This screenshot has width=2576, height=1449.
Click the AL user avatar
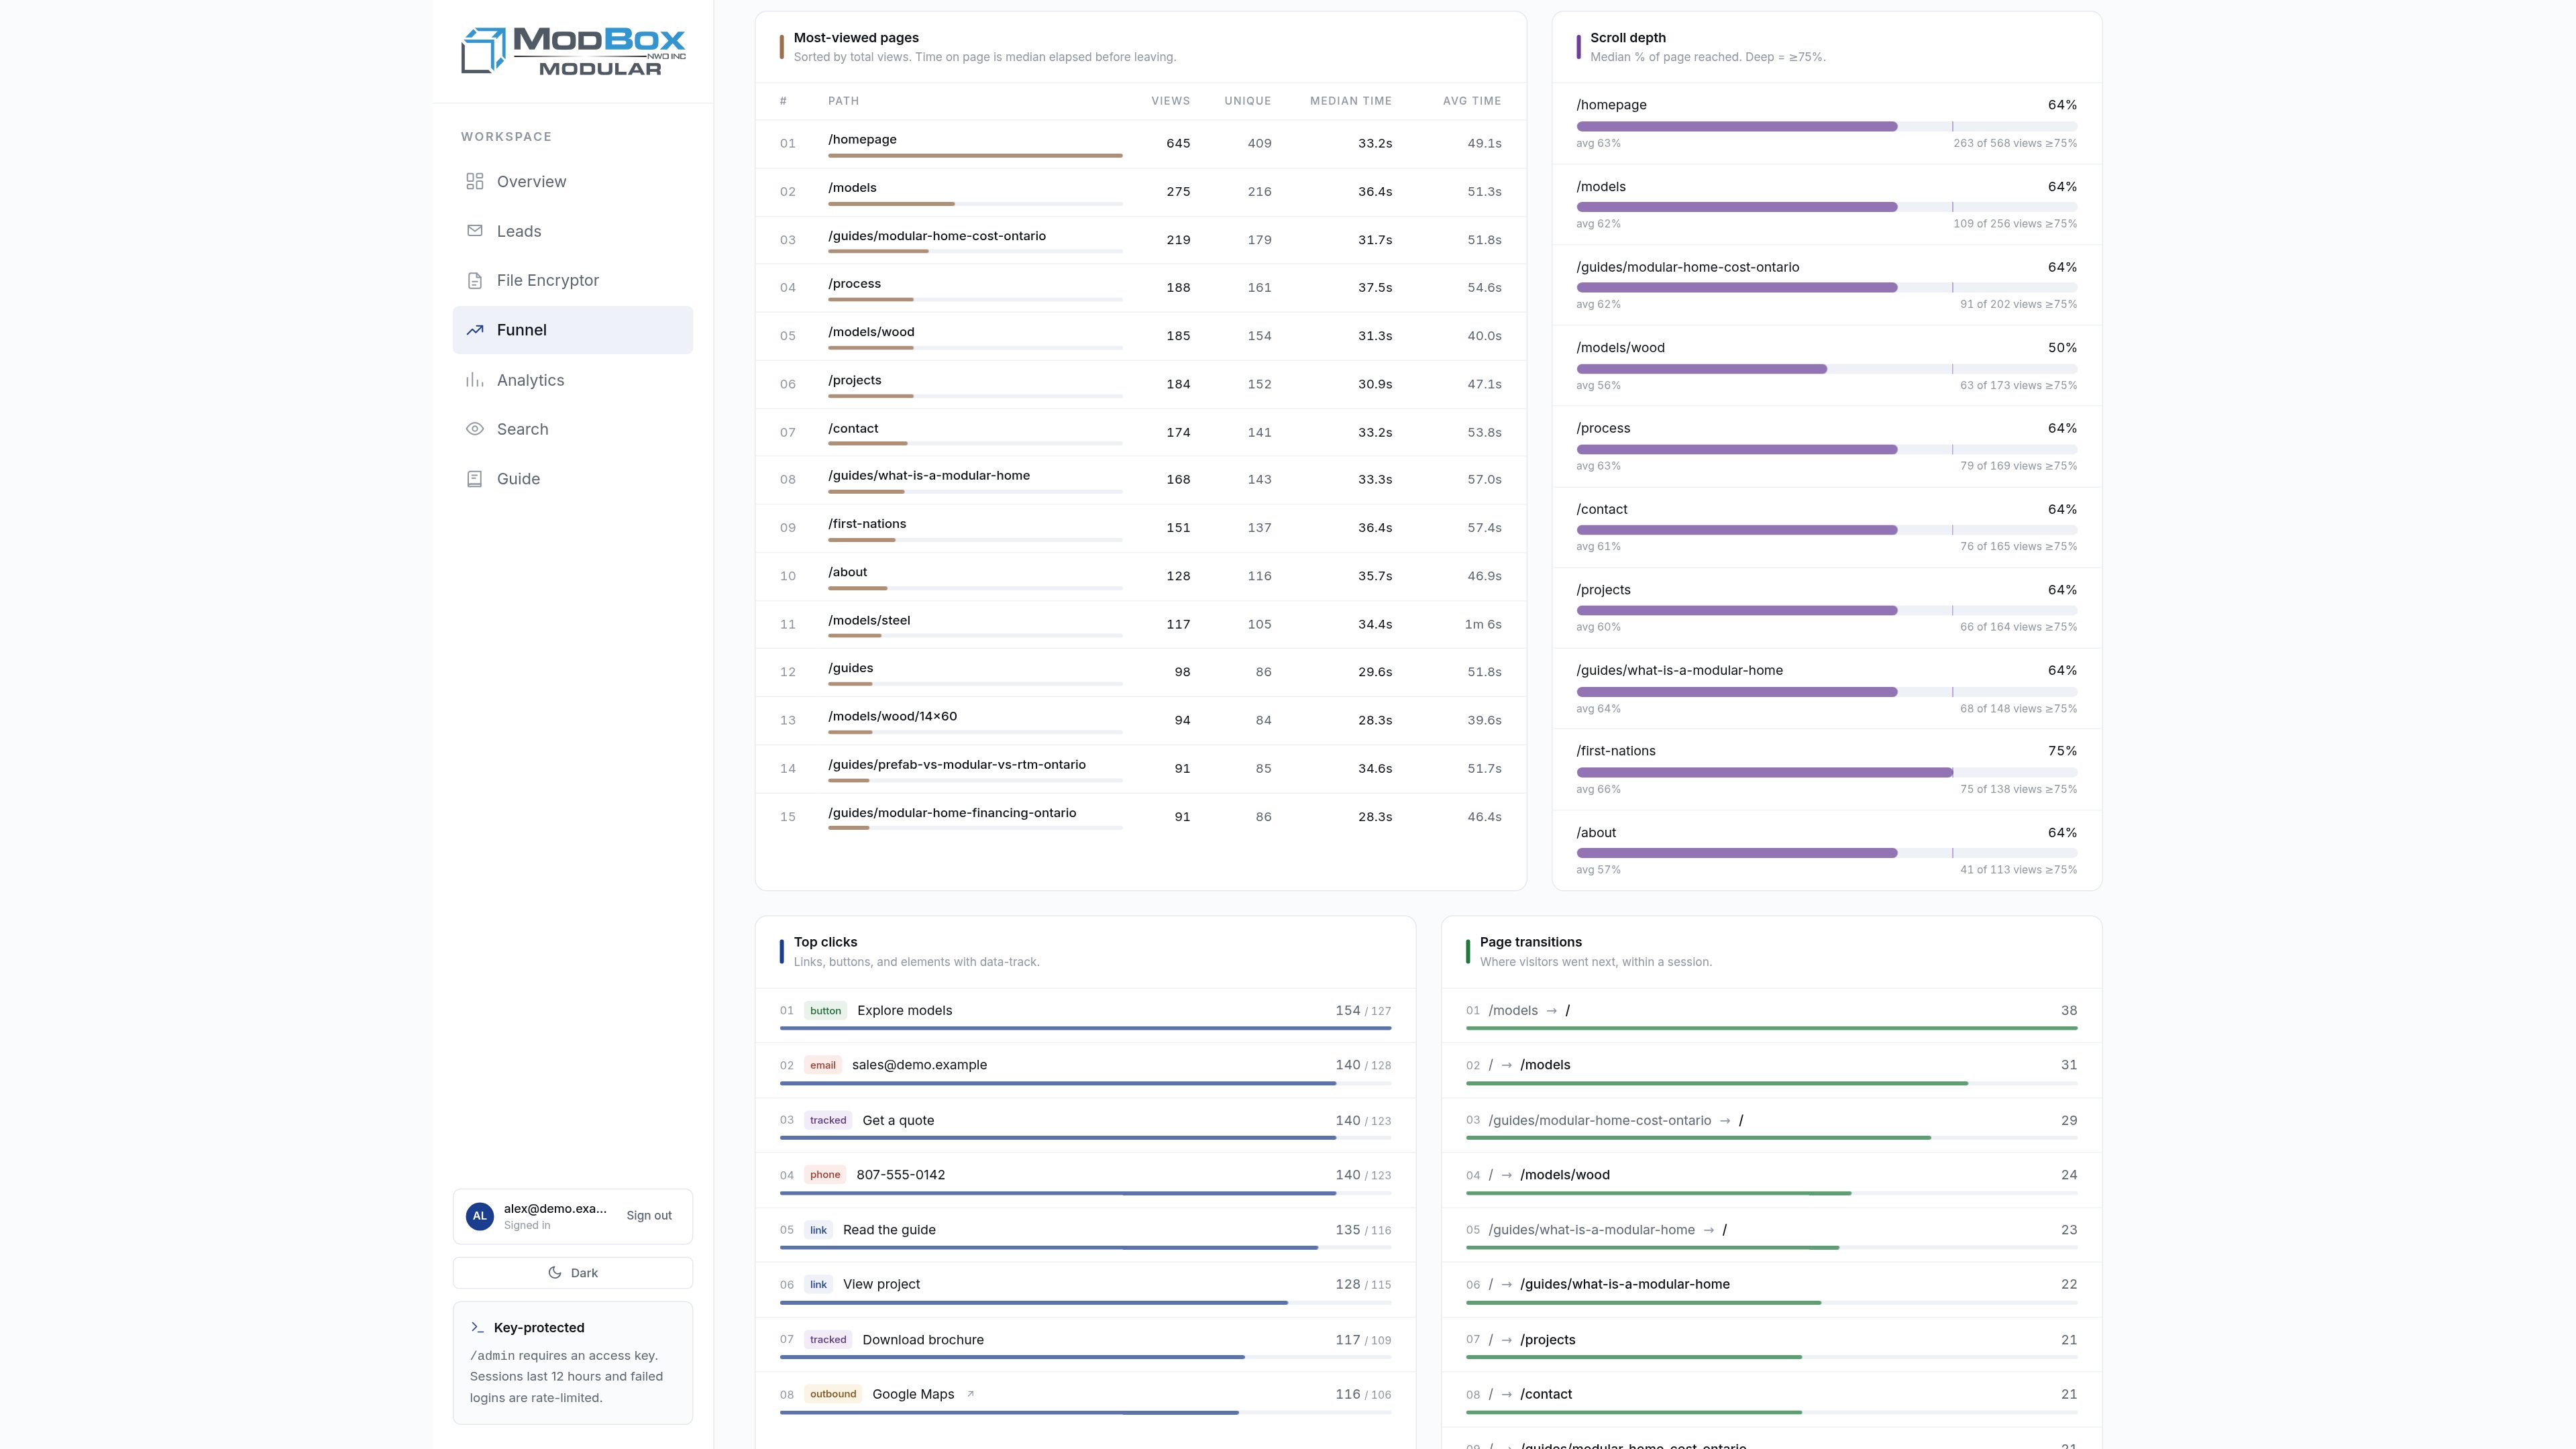click(480, 1216)
